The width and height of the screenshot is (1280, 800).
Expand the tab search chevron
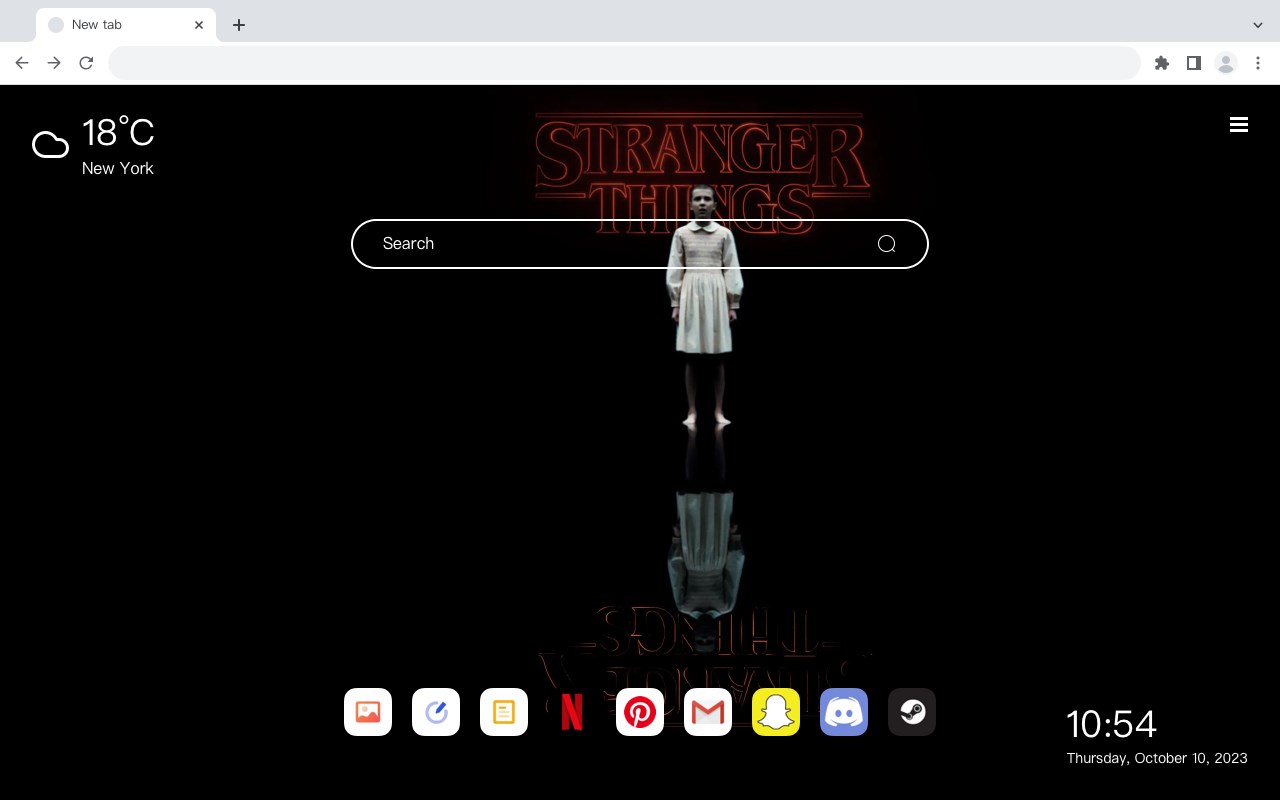point(1258,25)
